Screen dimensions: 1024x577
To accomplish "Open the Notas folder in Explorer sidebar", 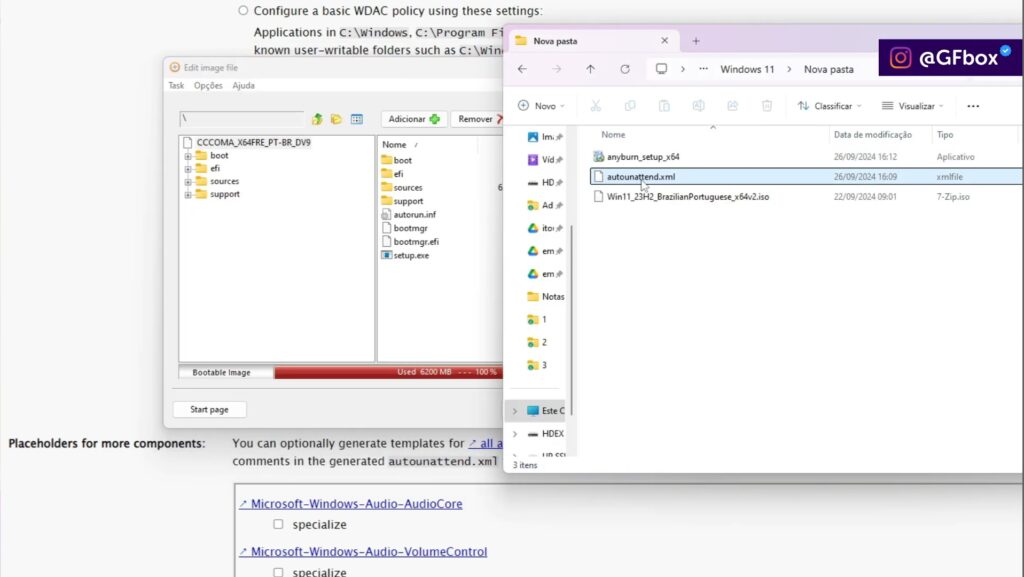I will tap(546, 297).
